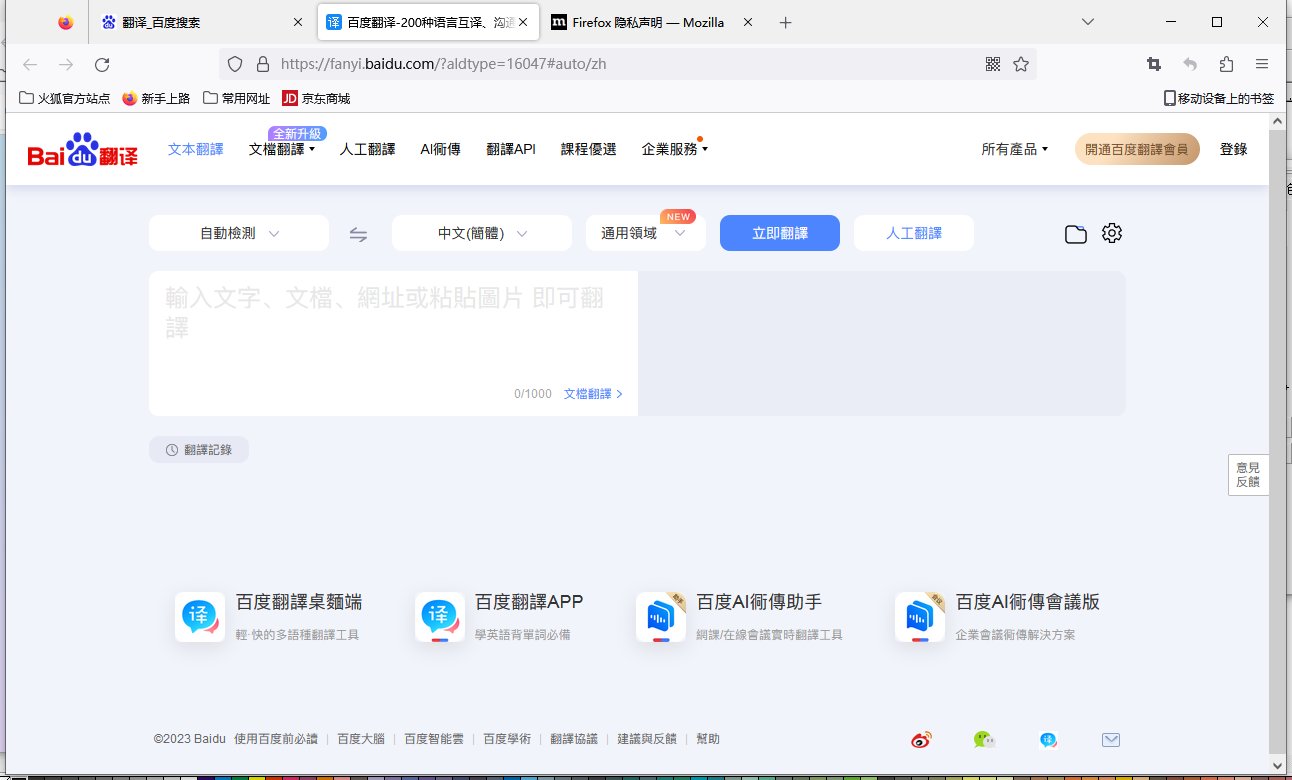
Task: Click the 百度AI衕傳助手 icon
Action: tap(661, 617)
